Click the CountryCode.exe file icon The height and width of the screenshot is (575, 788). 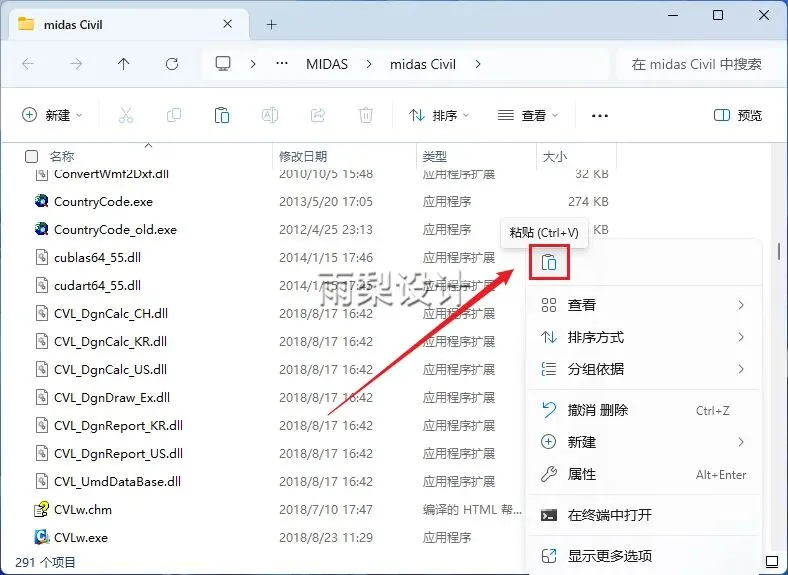coord(41,202)
